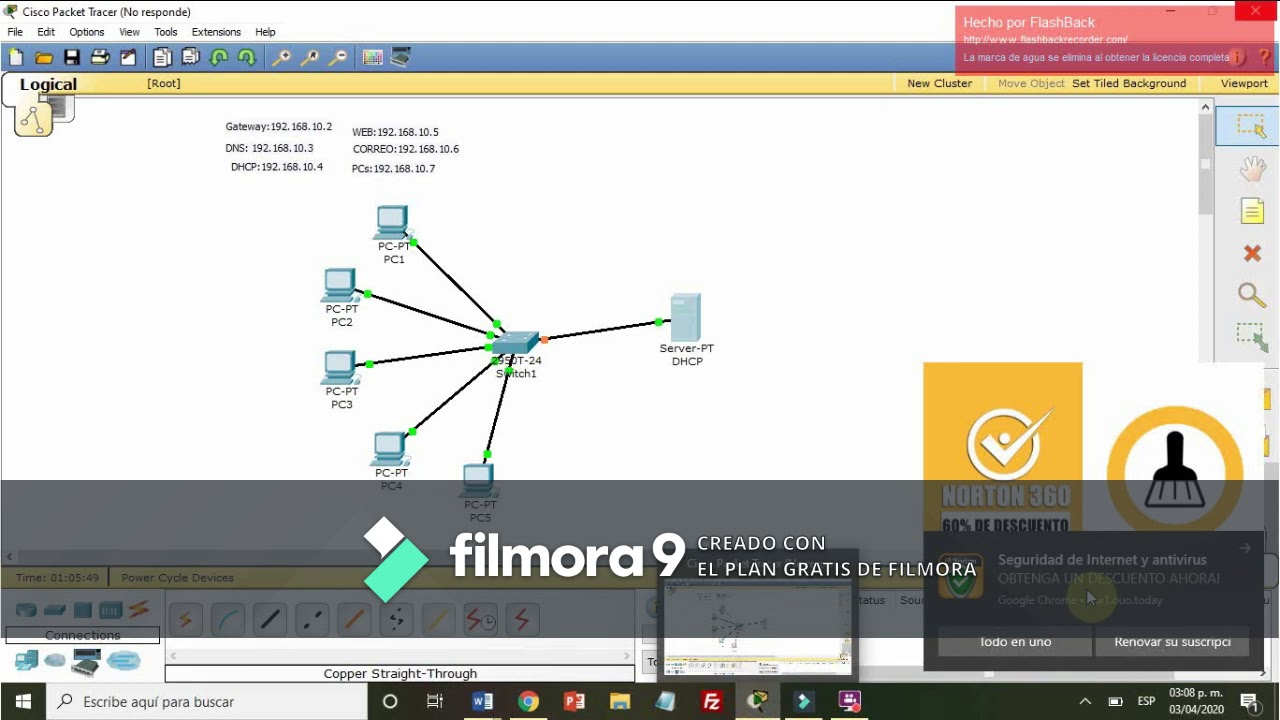This screenshot has height=720, width=1280.
Task: Click the Undo green arrow icon
Action: [219, 58]
